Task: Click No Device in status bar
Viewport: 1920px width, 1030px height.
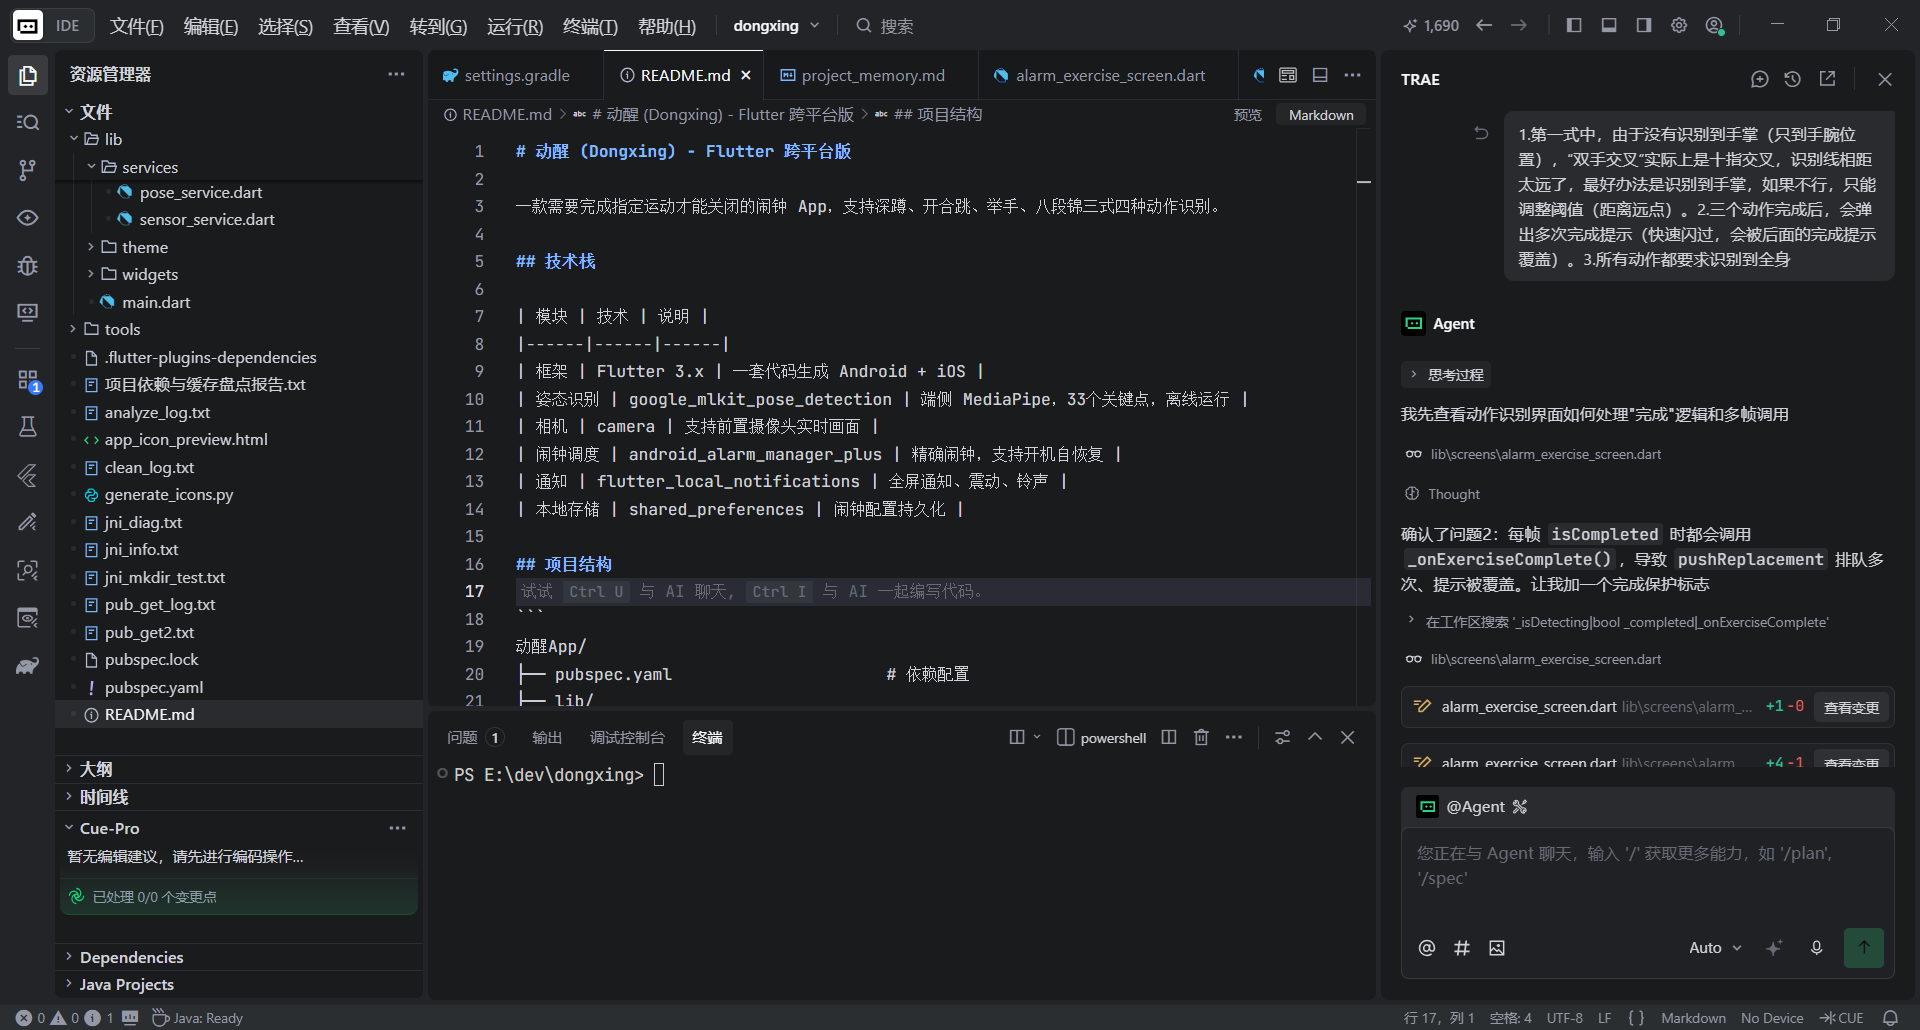Action: coord(1771,1018)
